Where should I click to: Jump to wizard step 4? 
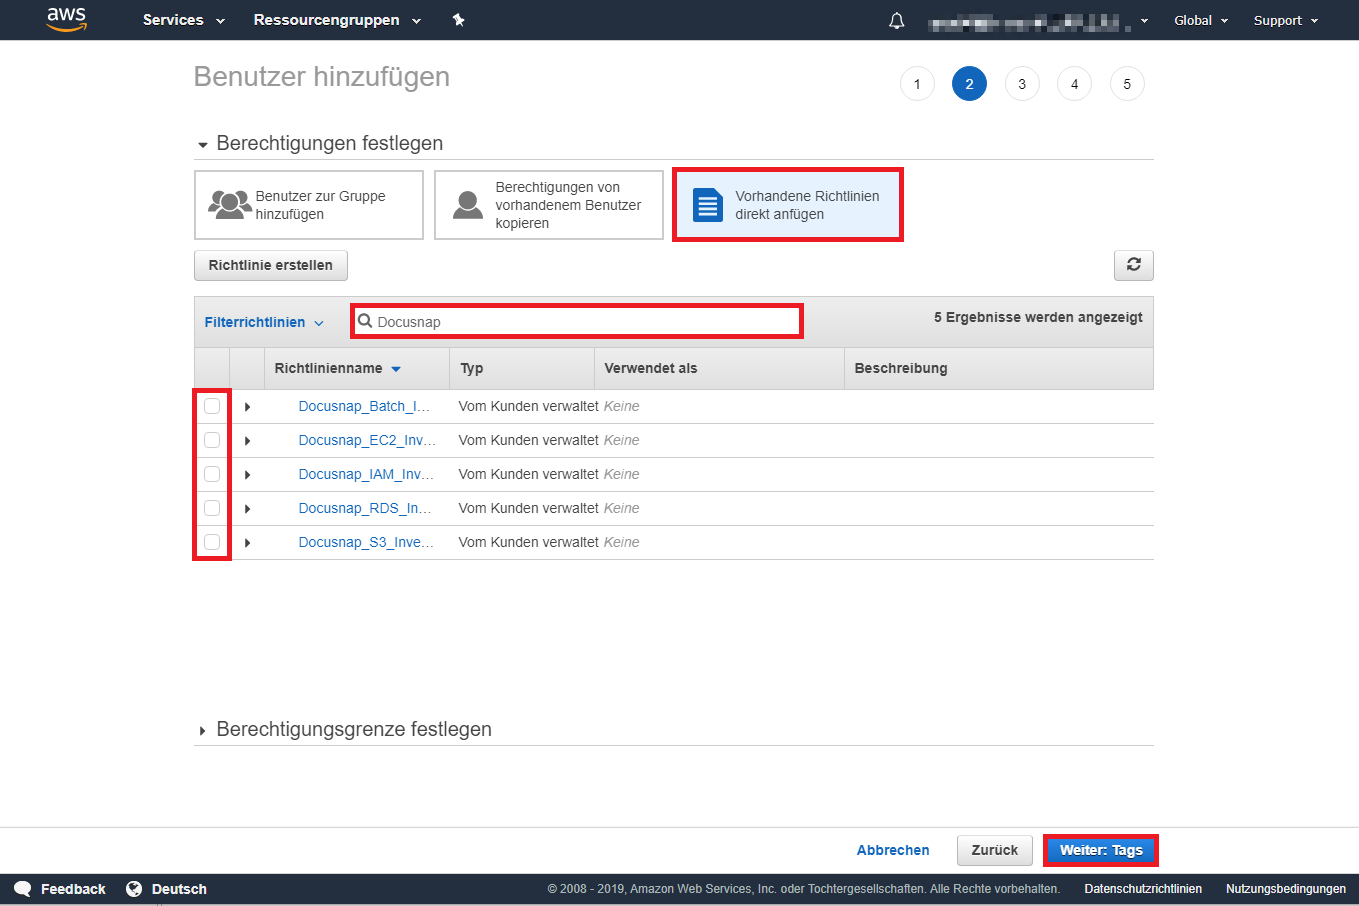1074,84
